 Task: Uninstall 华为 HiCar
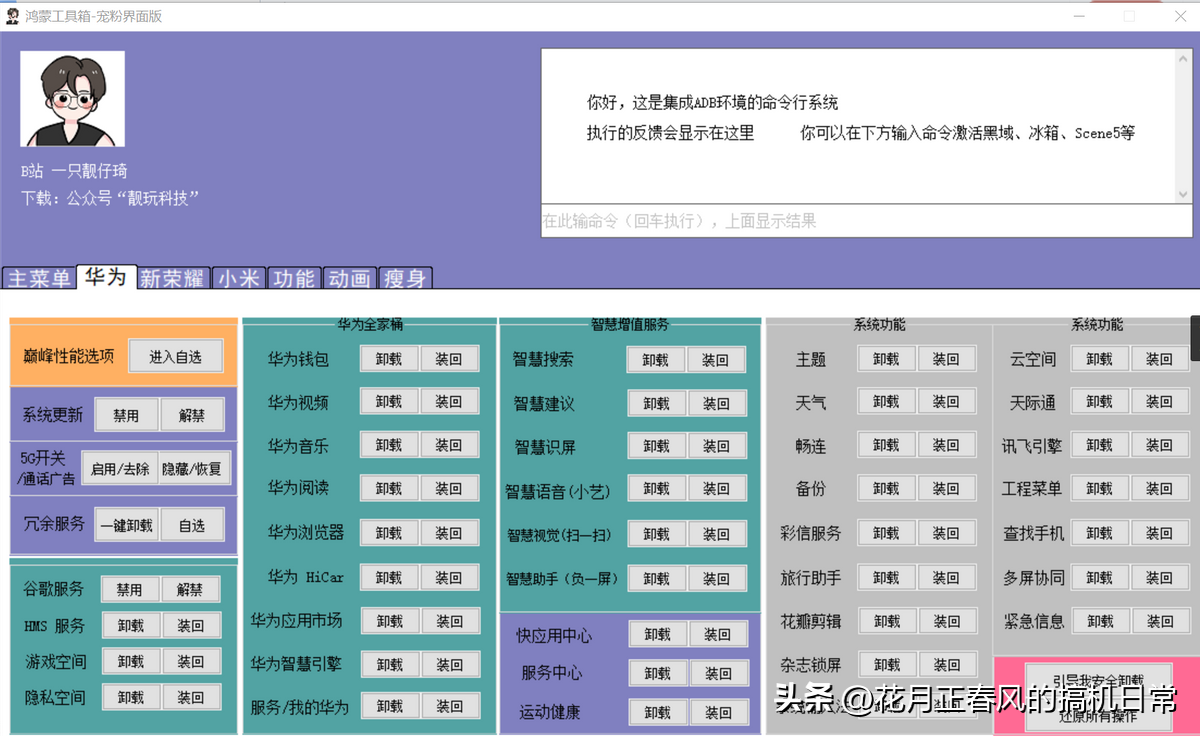(389, 577)
